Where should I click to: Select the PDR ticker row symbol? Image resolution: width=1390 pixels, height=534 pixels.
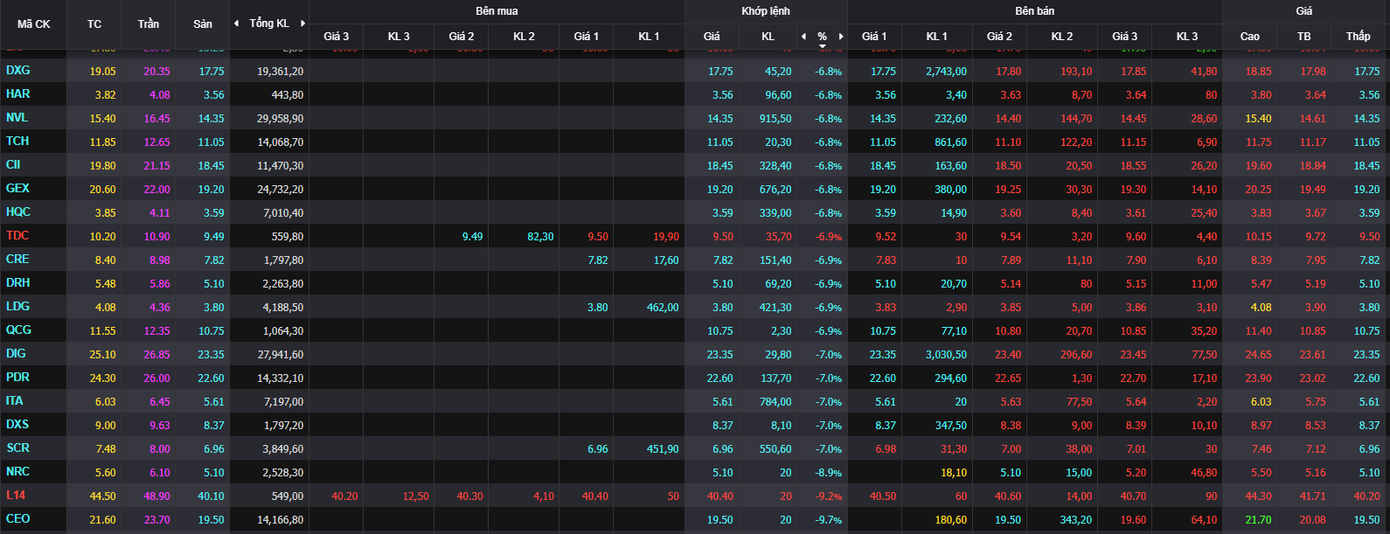coord(17,377)
